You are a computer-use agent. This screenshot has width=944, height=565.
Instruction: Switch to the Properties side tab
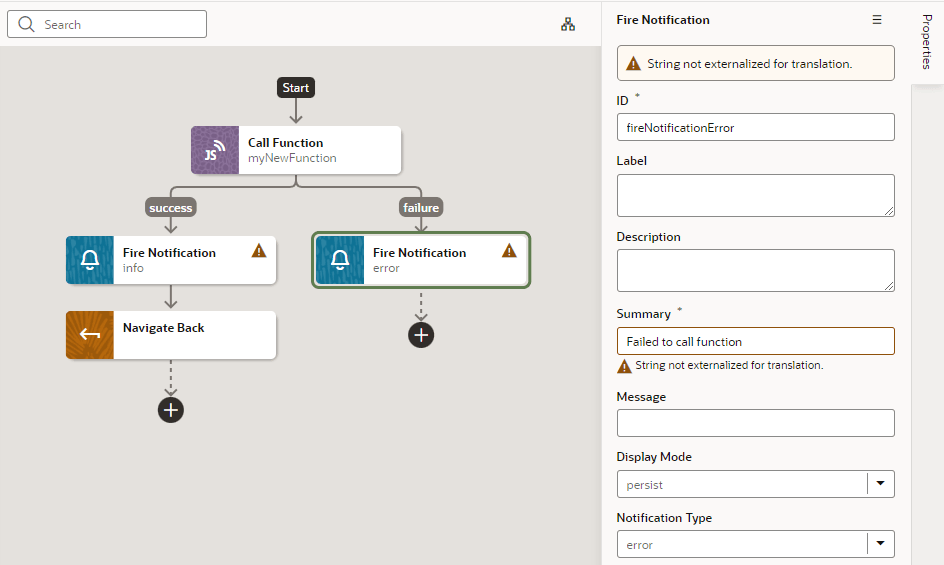point(927,42)
